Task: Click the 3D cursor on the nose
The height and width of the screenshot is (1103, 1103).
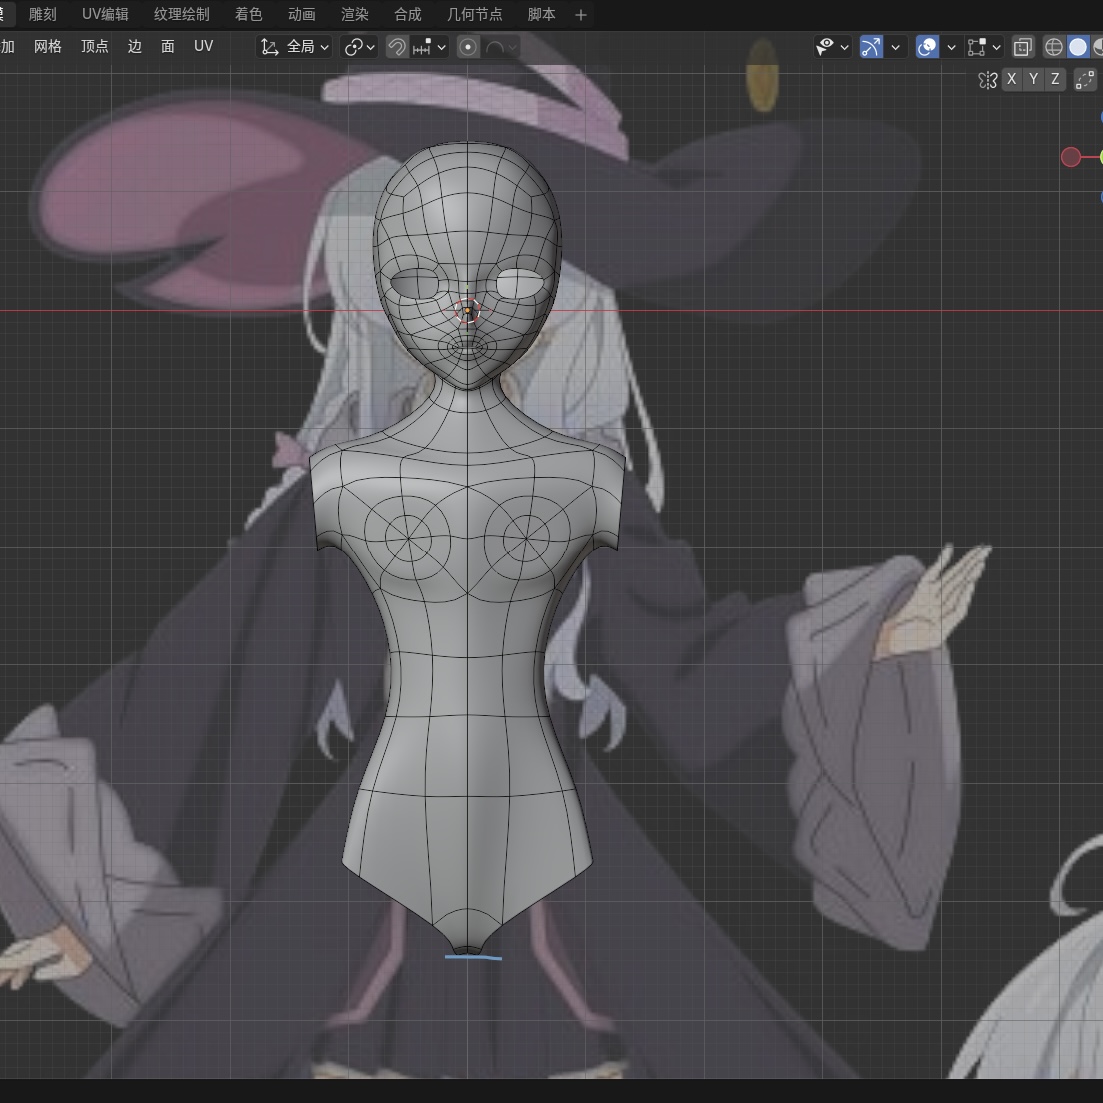Action: click(467, 310)
